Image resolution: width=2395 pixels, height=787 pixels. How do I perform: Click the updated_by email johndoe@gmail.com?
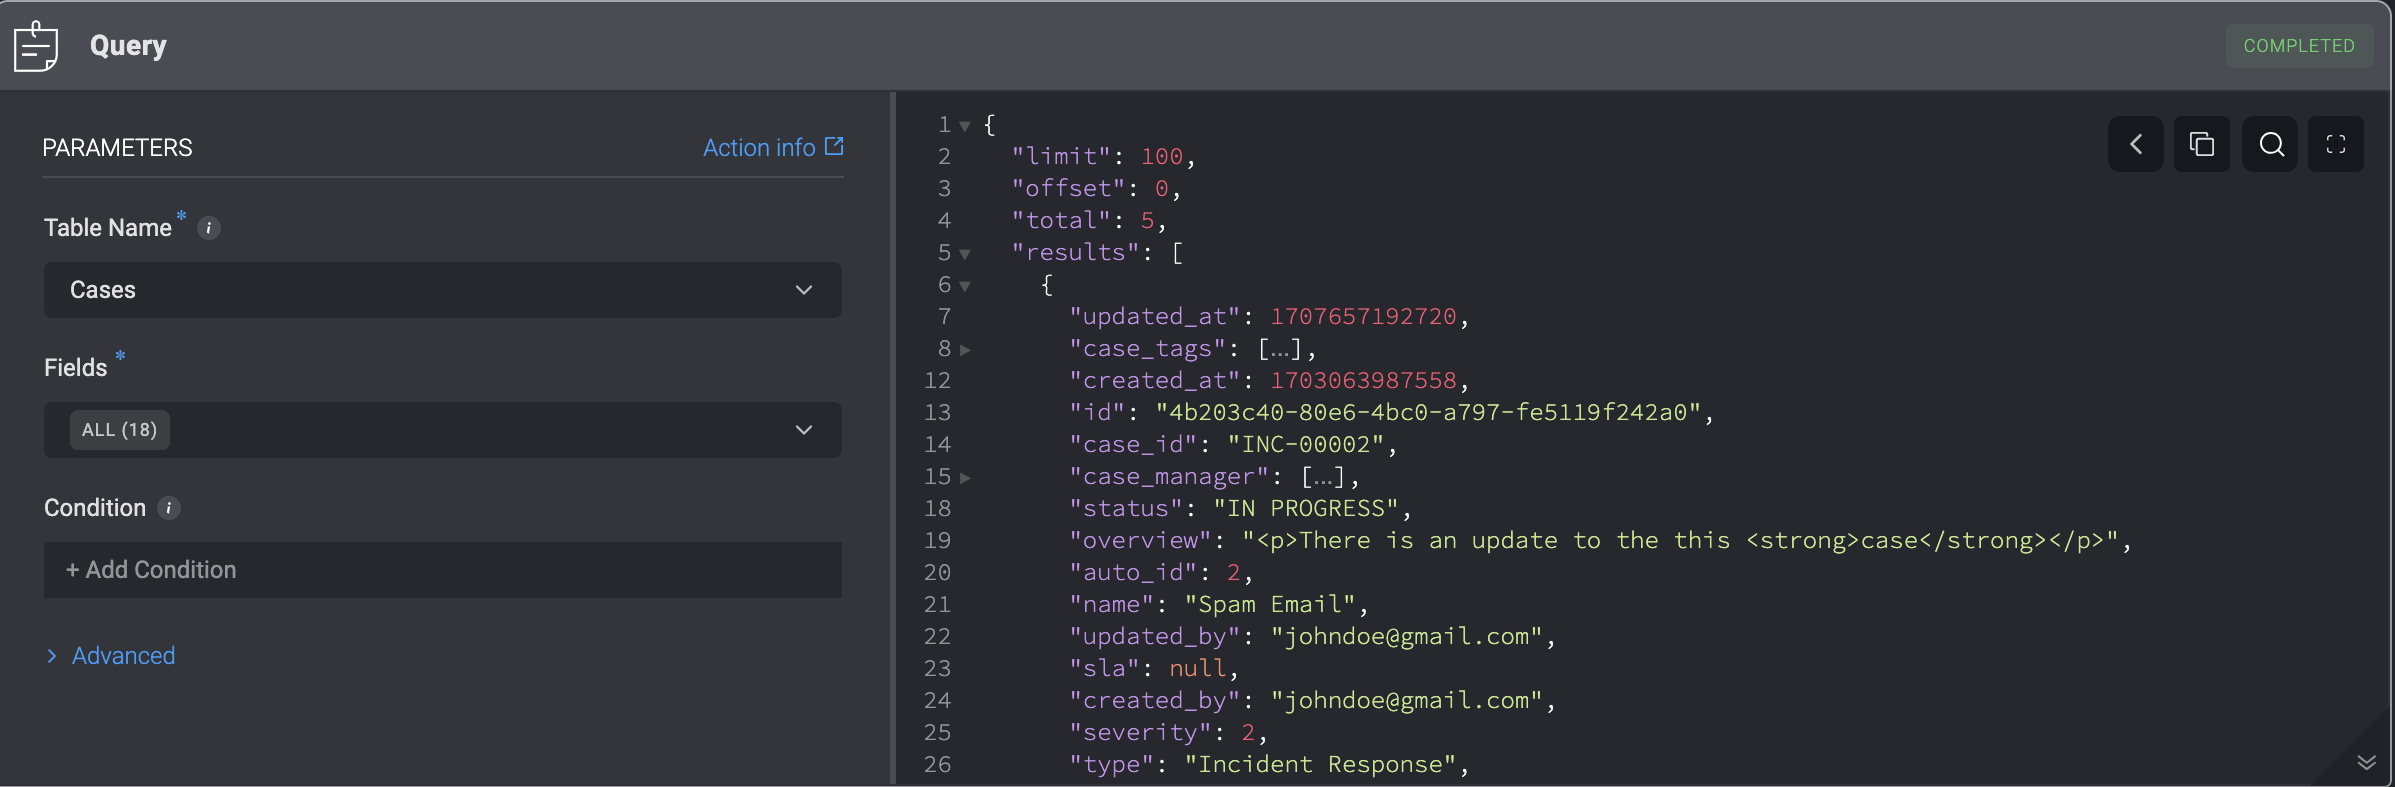pos(1406,637)
